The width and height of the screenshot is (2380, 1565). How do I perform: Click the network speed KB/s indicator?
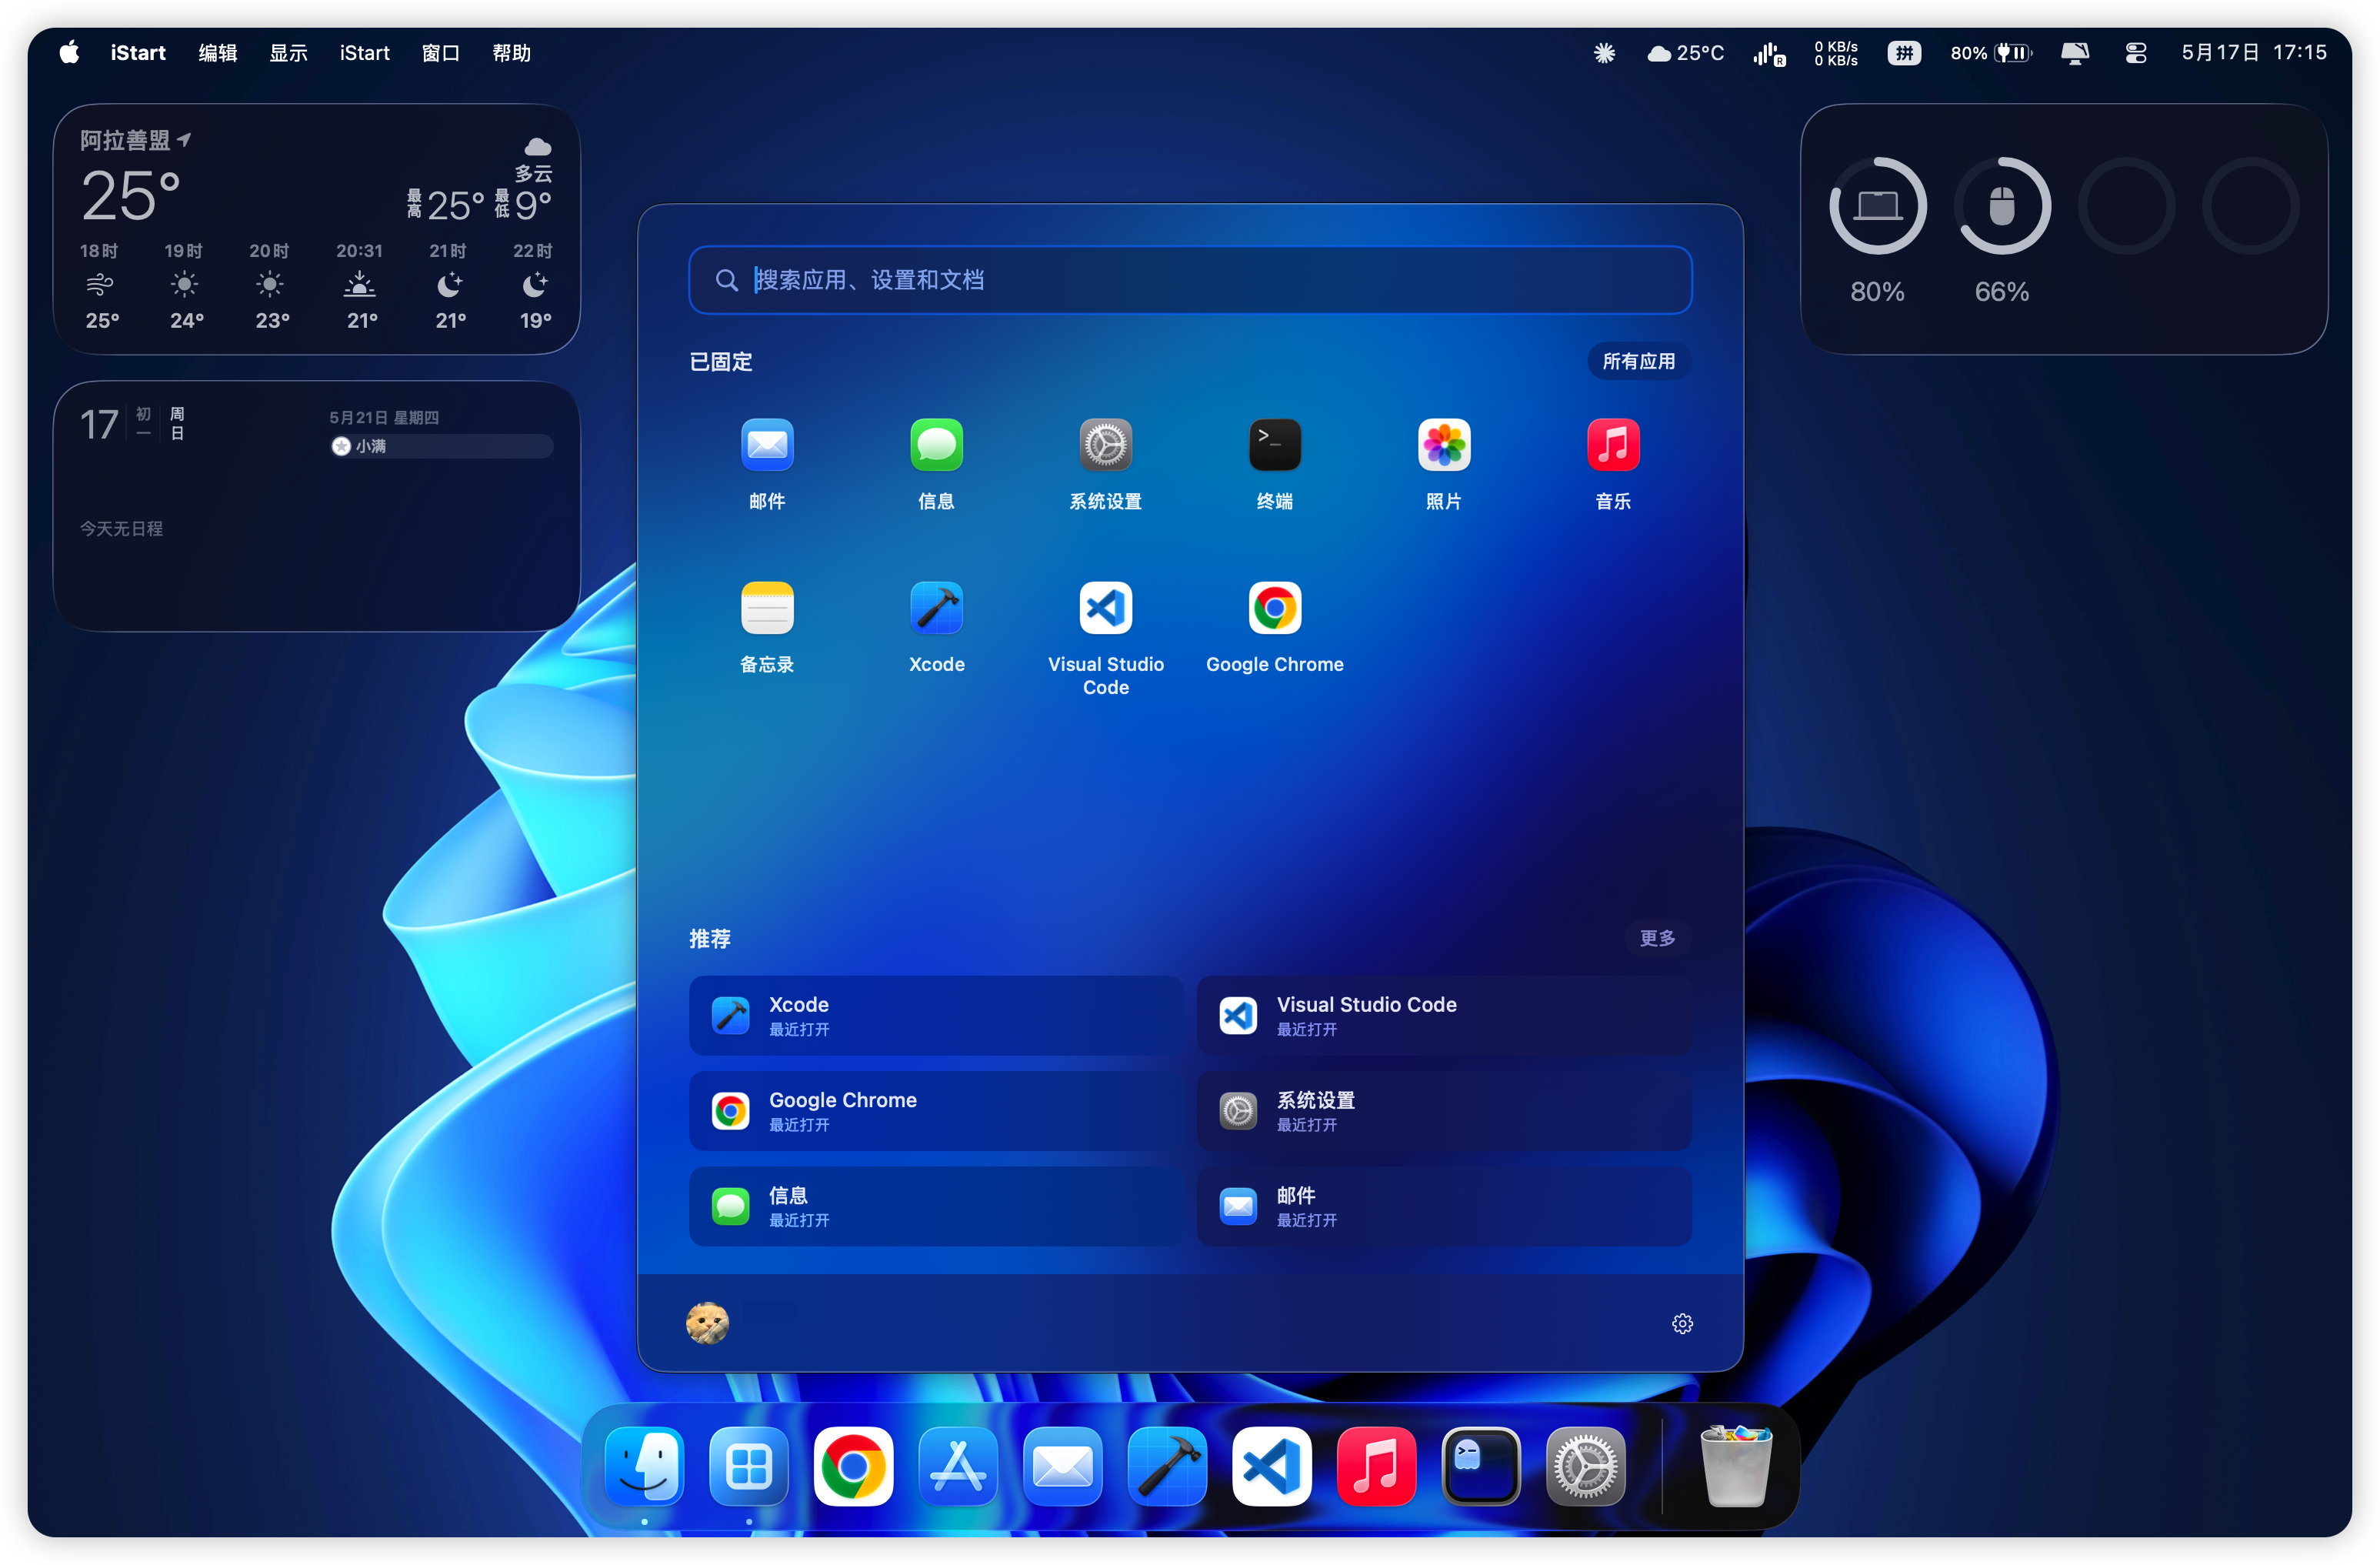(1836, 53)
